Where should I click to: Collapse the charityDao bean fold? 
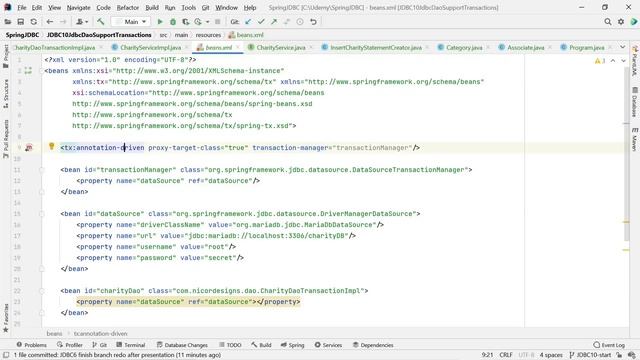click(x=42, y=291)
